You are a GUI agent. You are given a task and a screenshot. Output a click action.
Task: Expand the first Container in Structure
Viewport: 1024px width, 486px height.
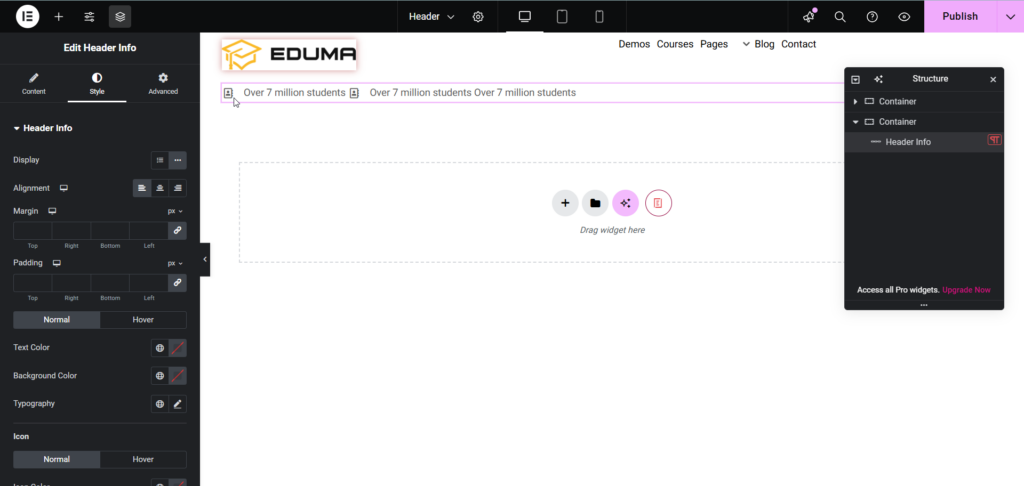pyautogui.click(x=856, y=102)
